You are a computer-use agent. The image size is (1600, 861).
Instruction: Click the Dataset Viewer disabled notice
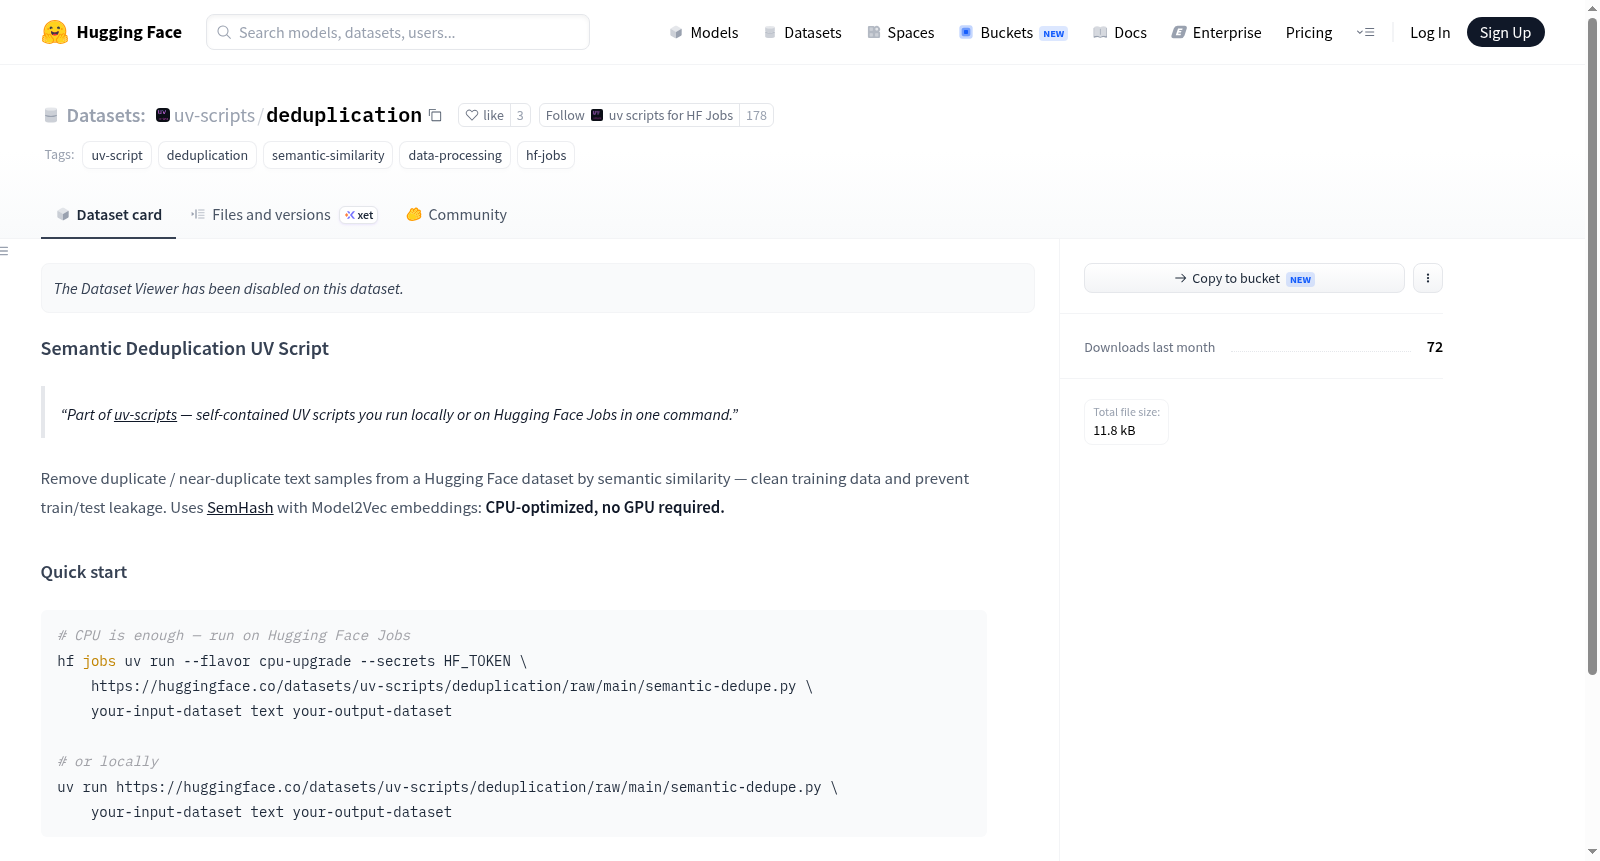pyautogui.click(x=538, y=288)
